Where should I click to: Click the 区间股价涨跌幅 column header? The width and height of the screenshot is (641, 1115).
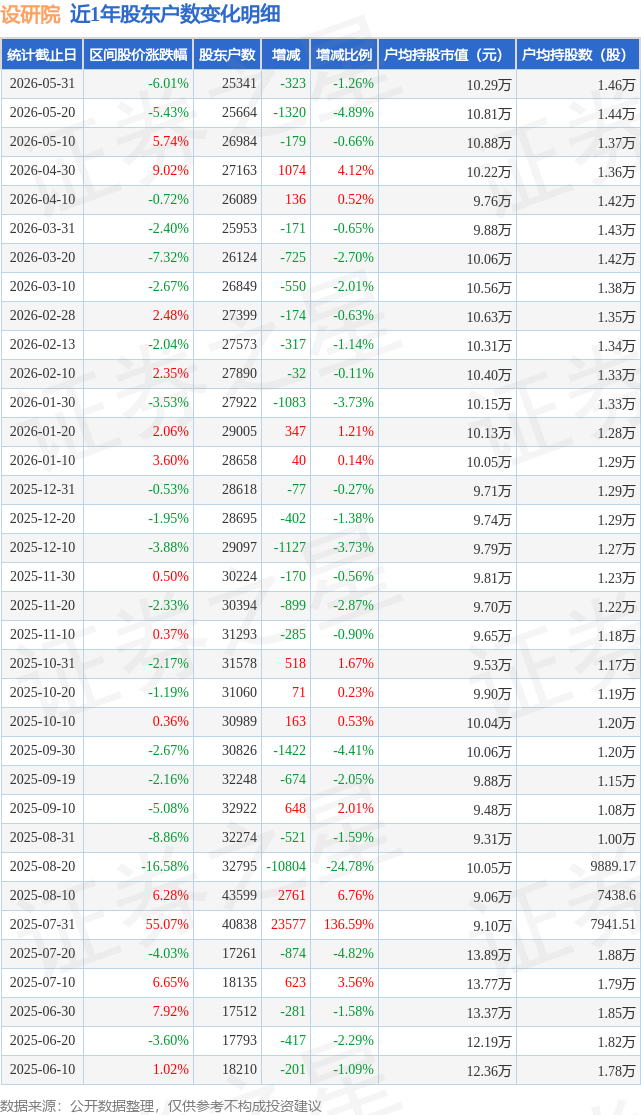138,55
